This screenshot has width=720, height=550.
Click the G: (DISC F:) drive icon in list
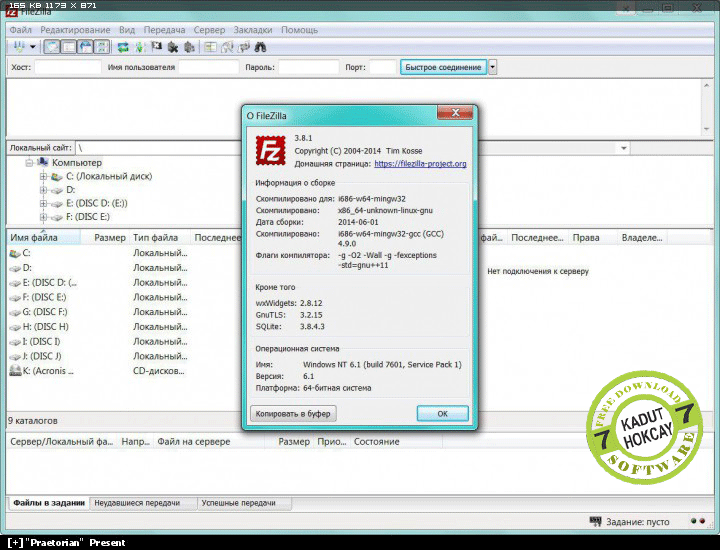coord(15,313)
